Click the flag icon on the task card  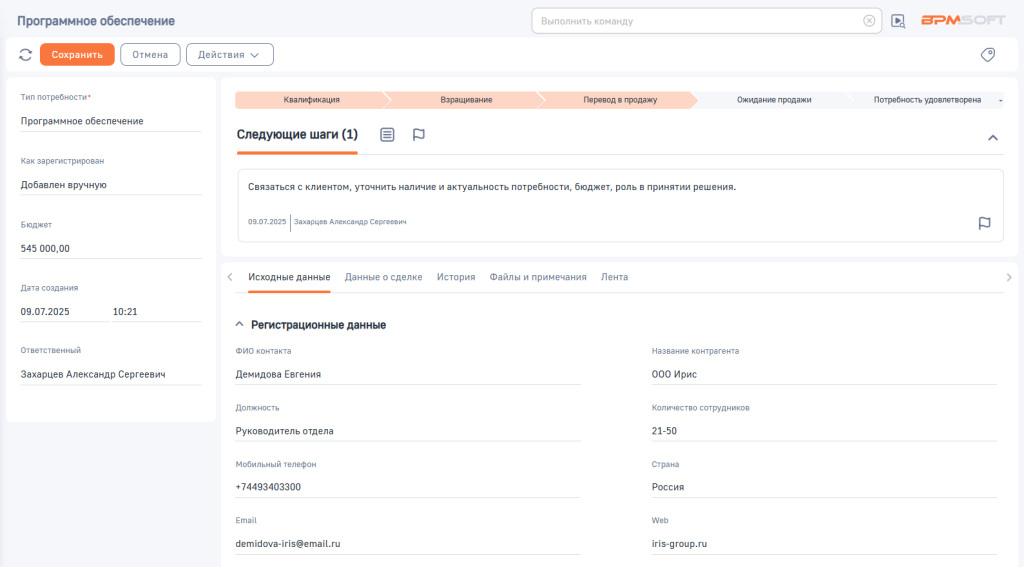pos(984,223)
